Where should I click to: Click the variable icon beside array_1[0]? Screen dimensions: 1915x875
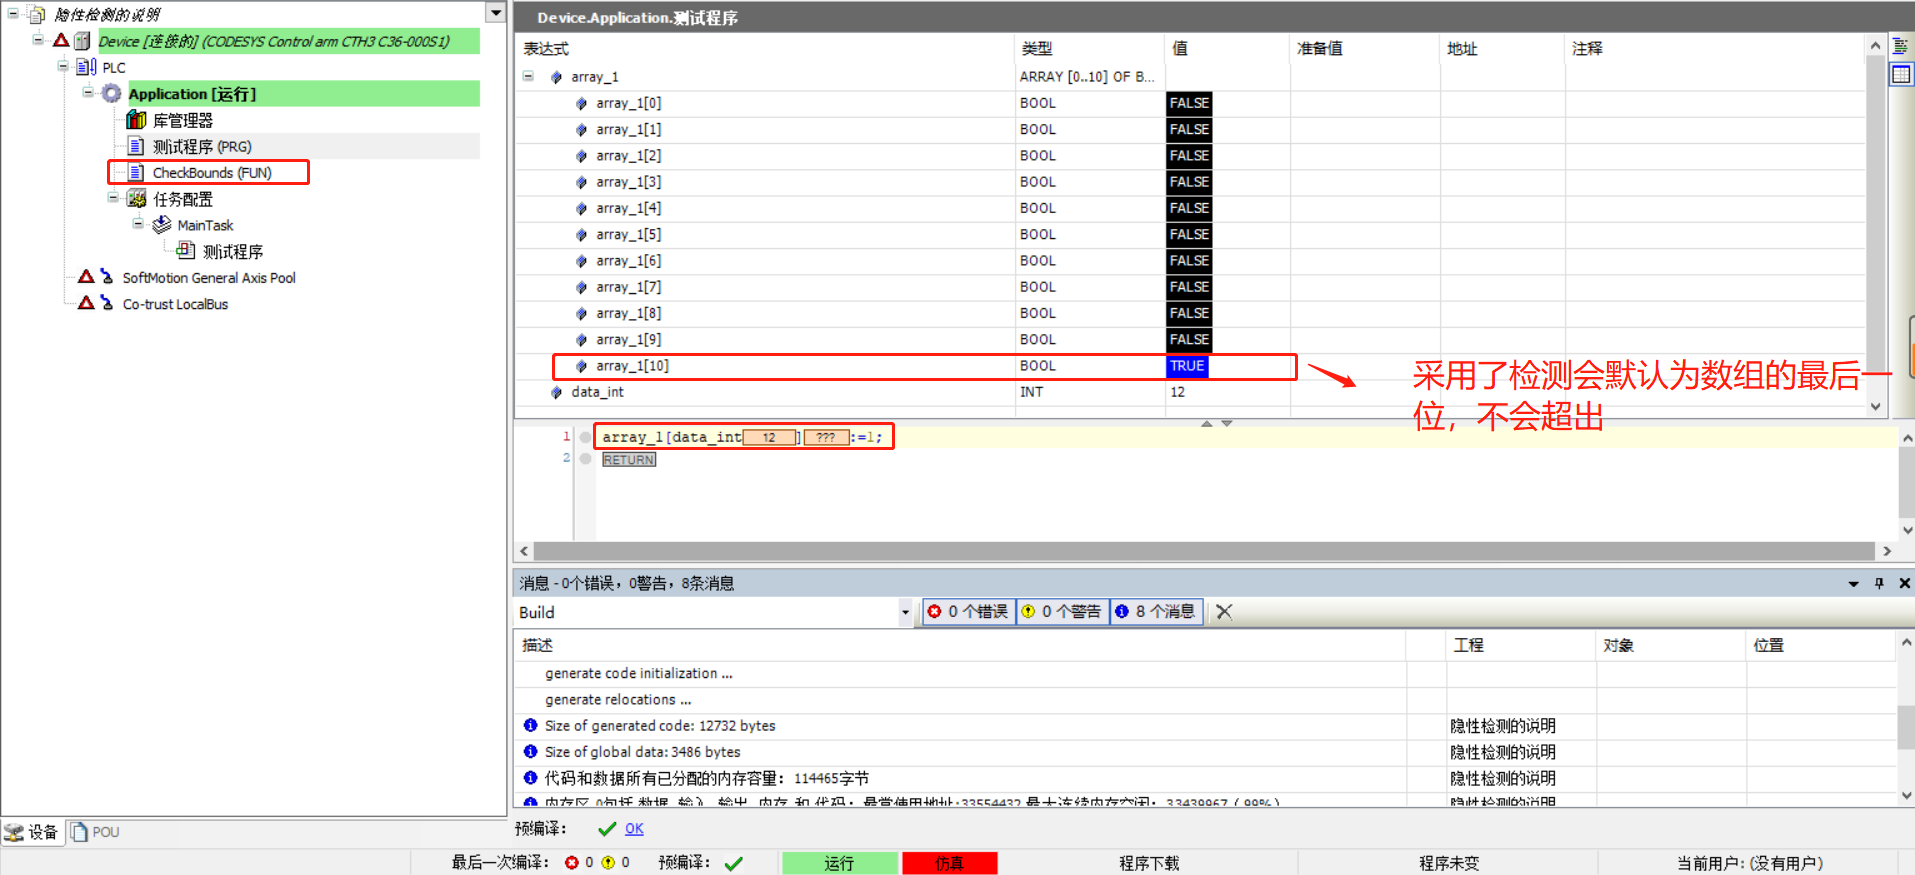pos(582,103)
